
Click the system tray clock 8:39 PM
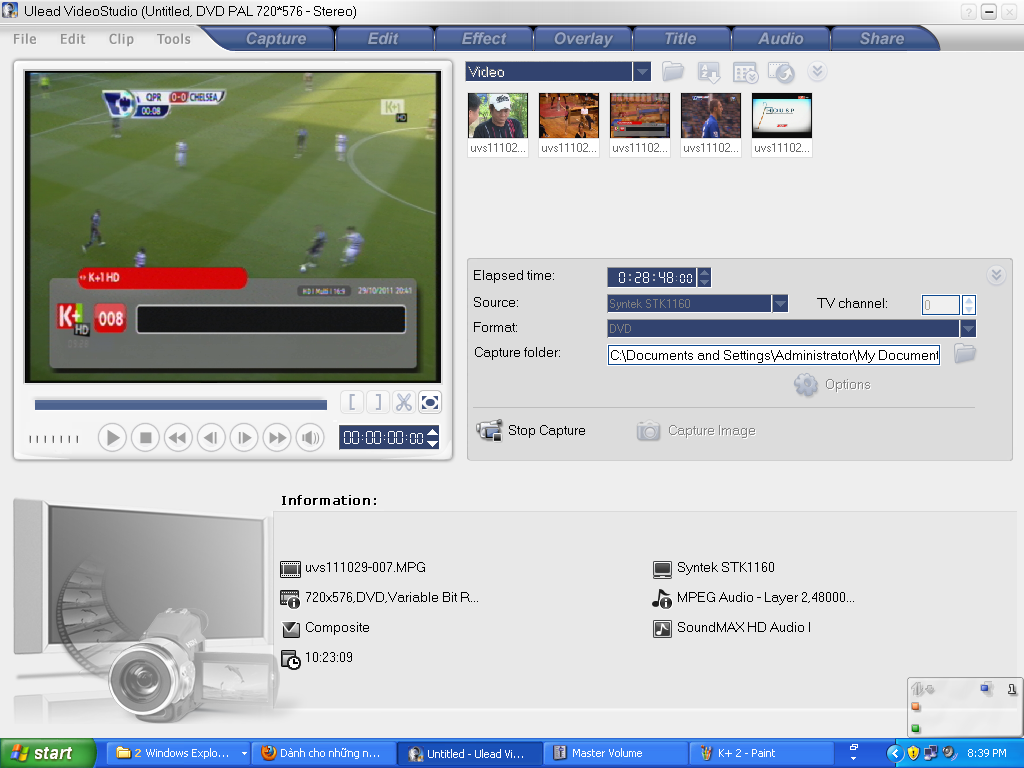coord(986,753)
